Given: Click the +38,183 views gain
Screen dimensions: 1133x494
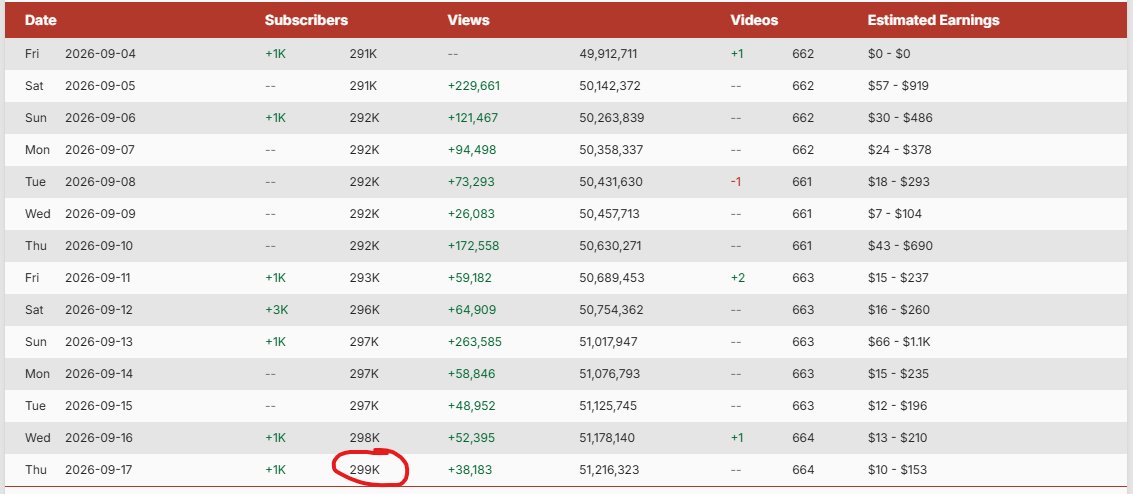Looking at the screenshot, I should coord(470,470).
